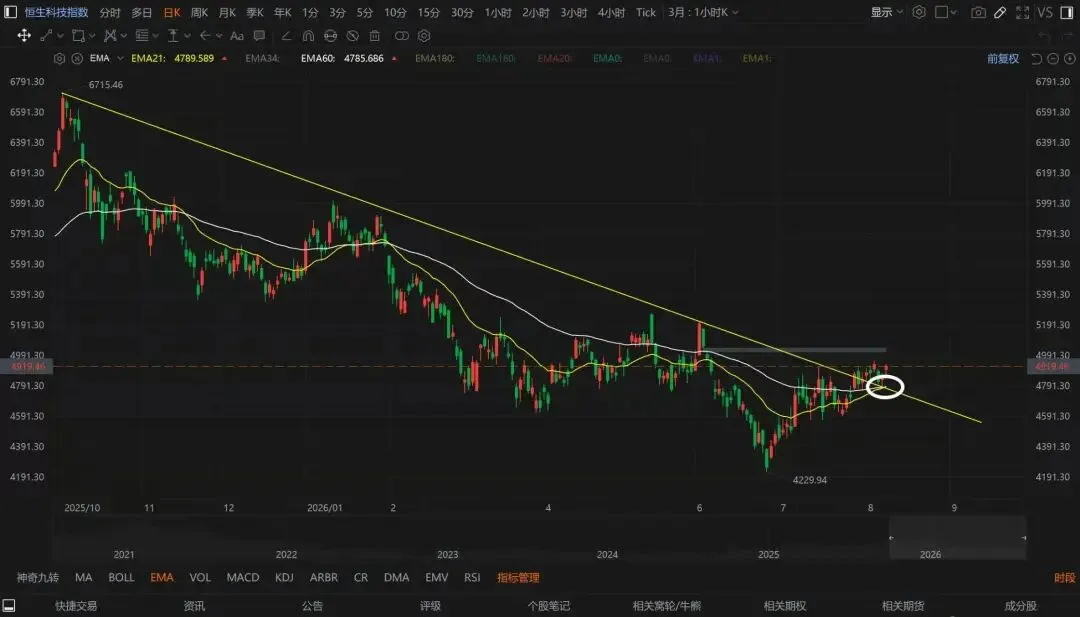Screen dimensions: 1080x617
Task: Click the 前复权 adjustment button
Action: [1003, 59]
